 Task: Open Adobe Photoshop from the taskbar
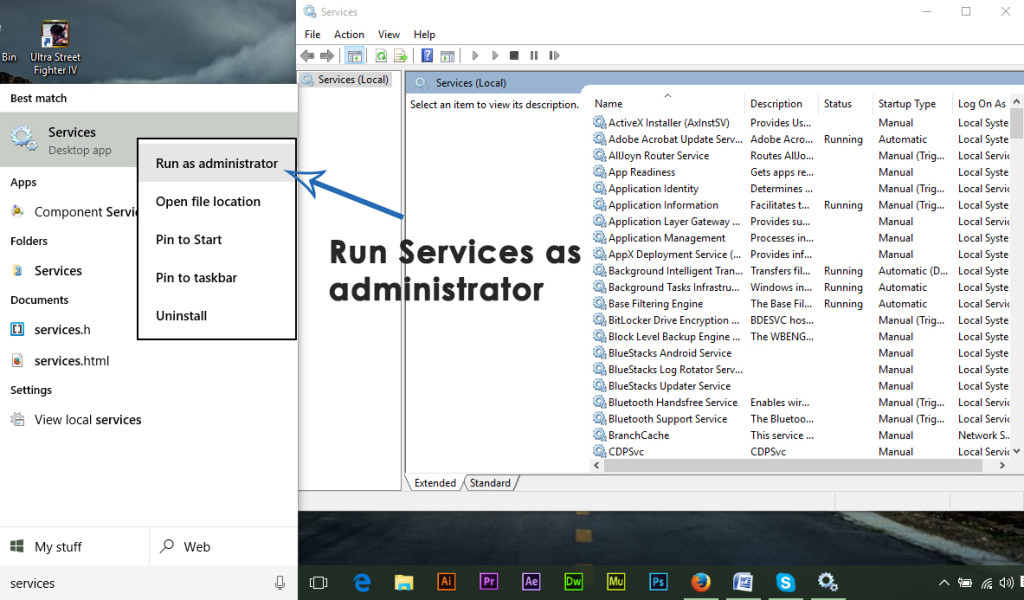(x=658, y=582)
